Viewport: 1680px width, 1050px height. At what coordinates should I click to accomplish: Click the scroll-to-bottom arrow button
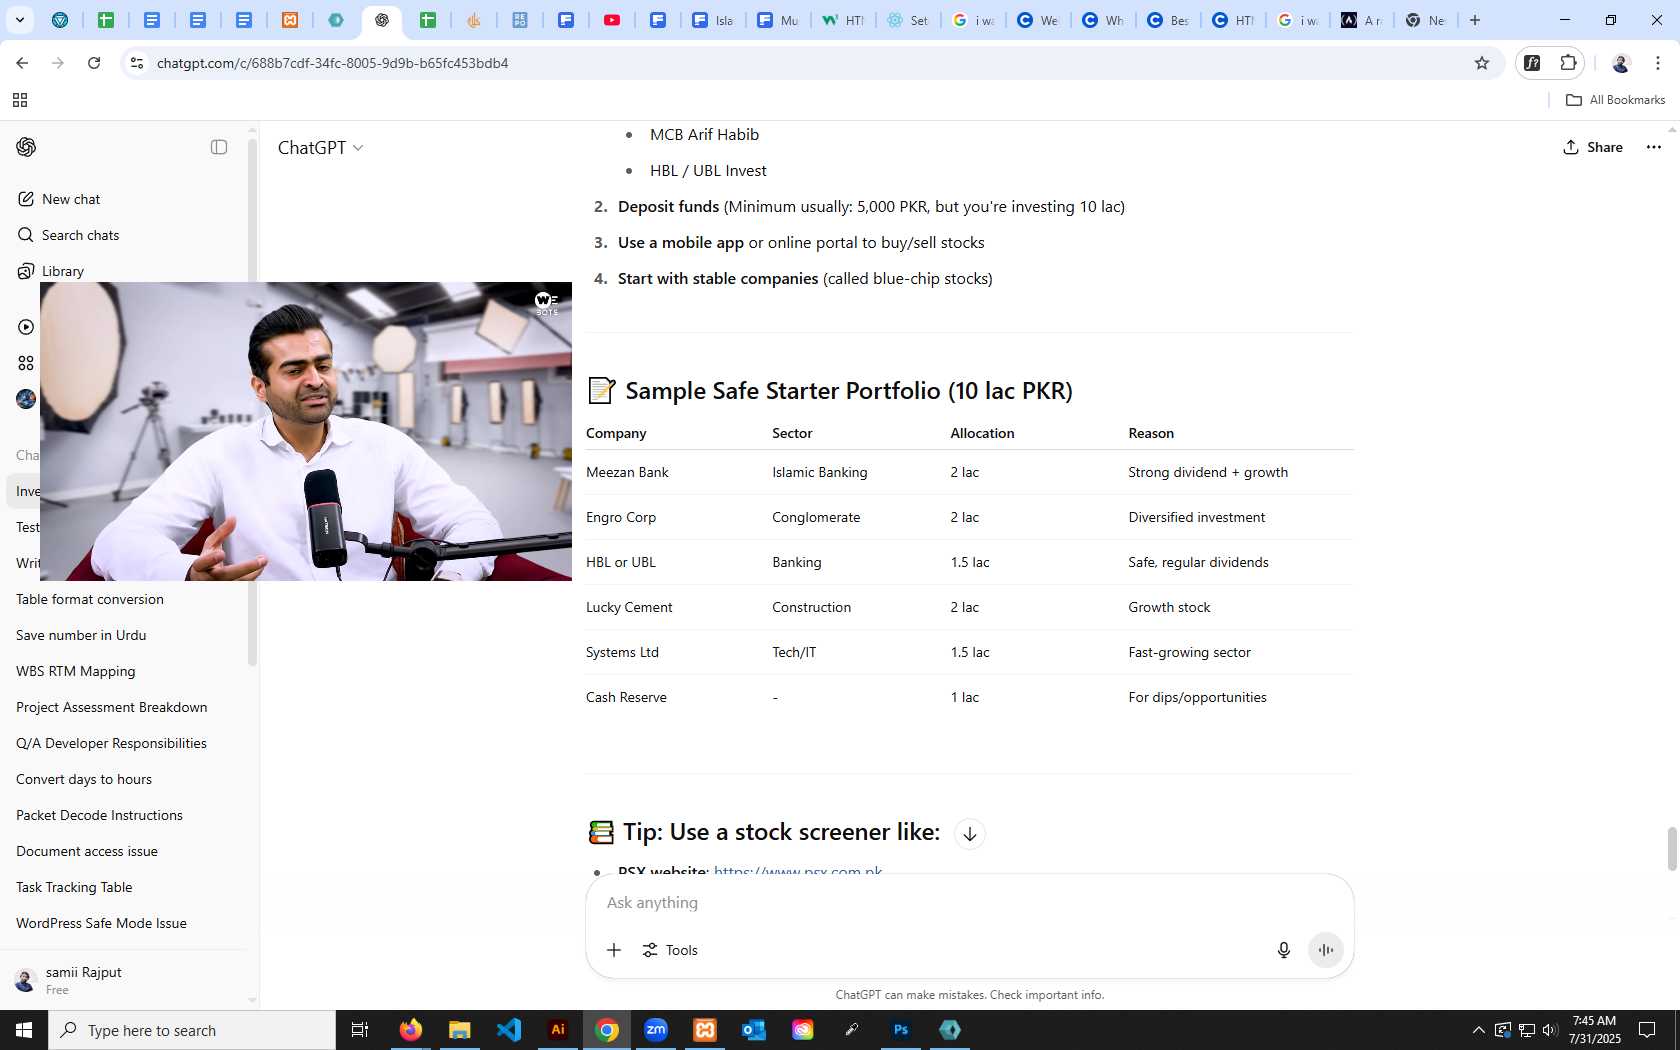click(969, 834)
